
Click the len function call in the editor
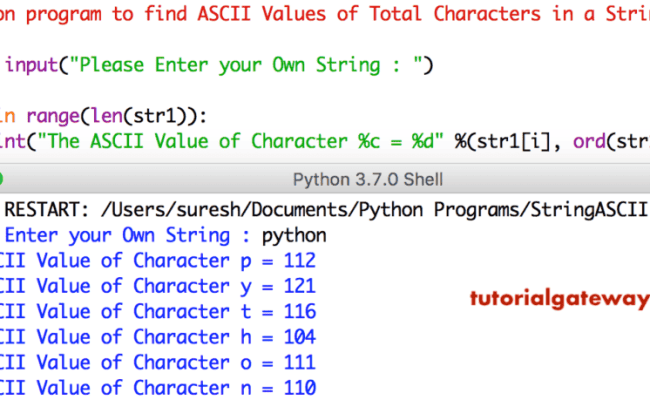point(107,116)
